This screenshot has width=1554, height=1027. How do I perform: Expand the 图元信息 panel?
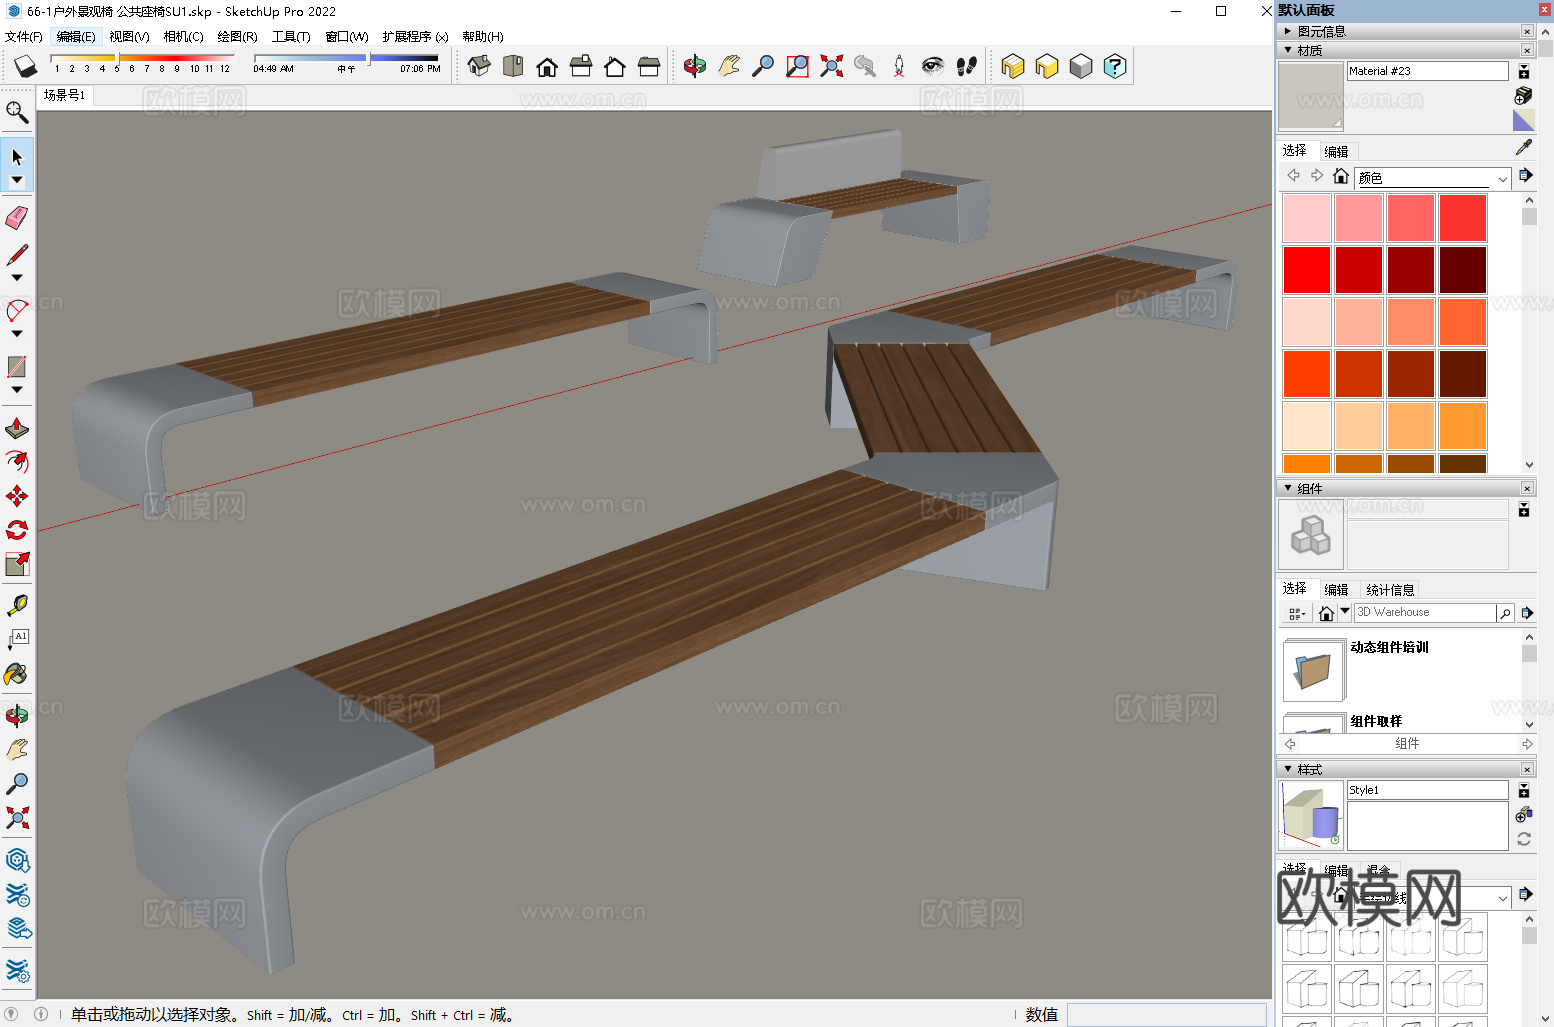pos(1288,31)
